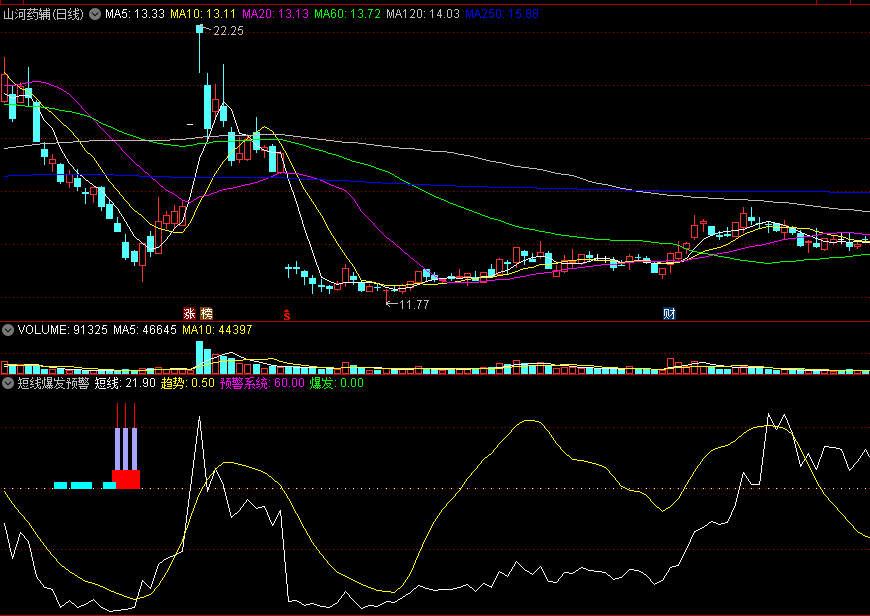Click the red S marker icon
Viewport: 870px width, 616px height.
click(x=287, y=315)
